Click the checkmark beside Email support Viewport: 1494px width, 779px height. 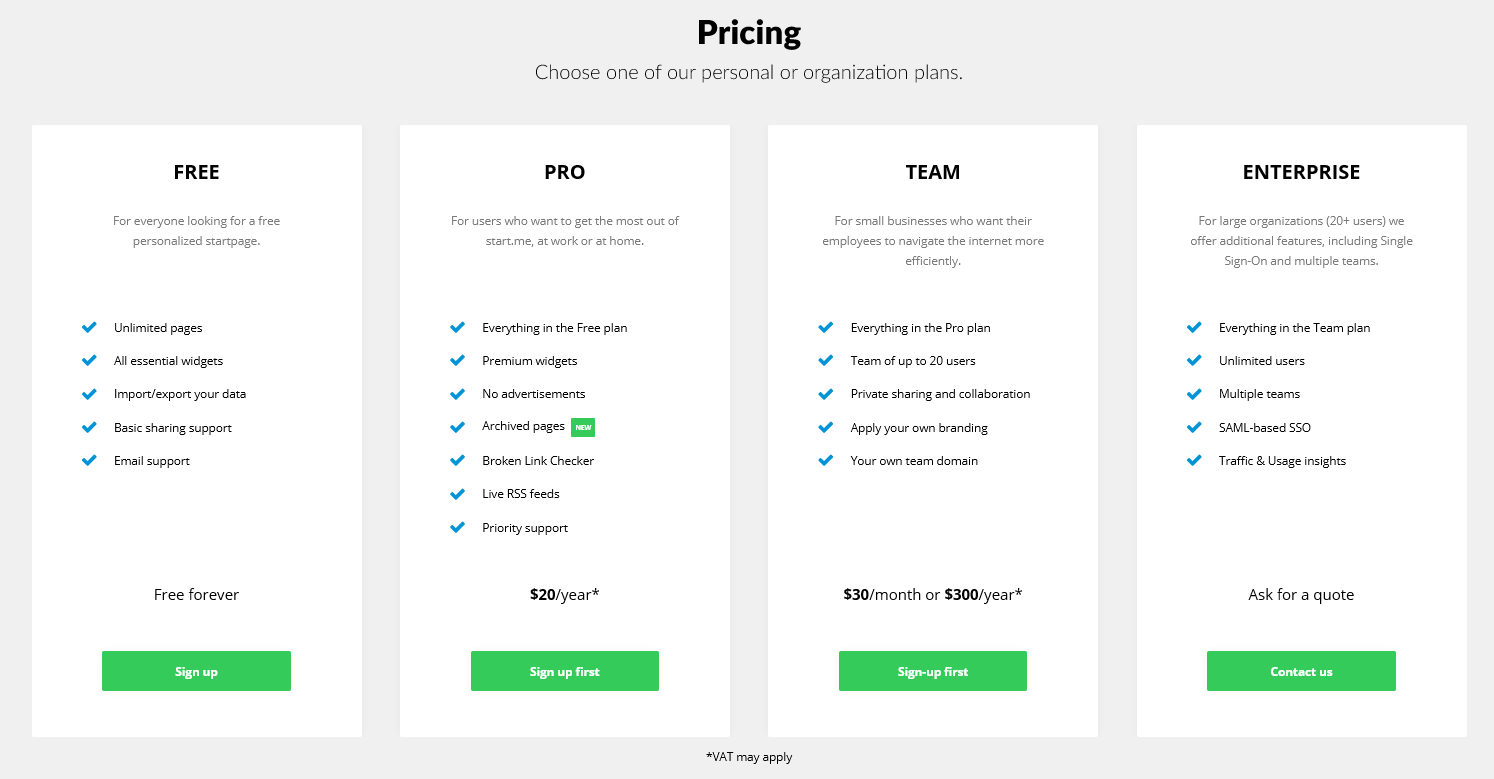point(88,460)
